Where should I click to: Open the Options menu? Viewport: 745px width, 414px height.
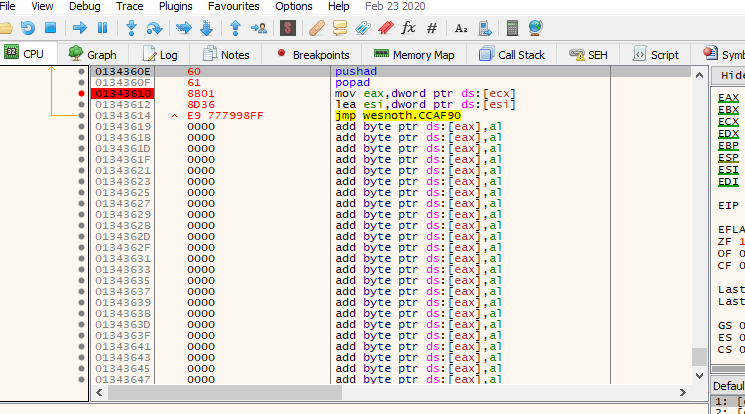coord(294,6)
